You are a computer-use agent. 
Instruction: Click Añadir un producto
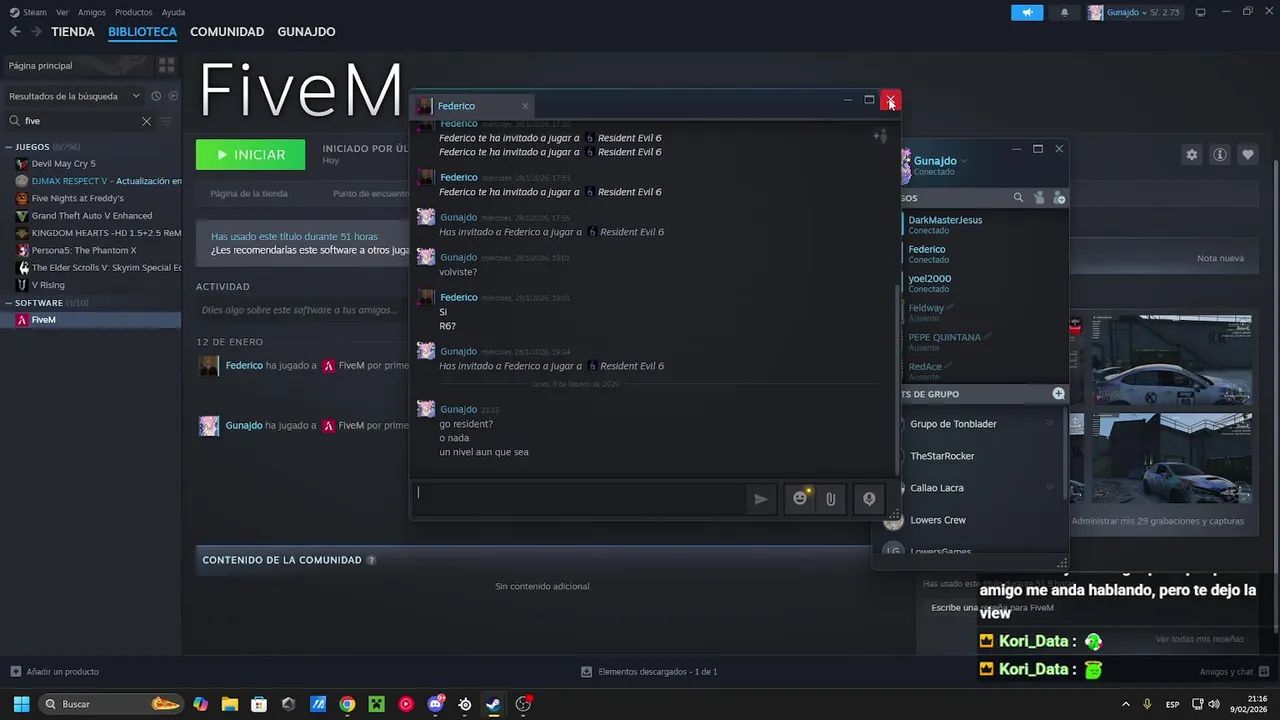55,672
